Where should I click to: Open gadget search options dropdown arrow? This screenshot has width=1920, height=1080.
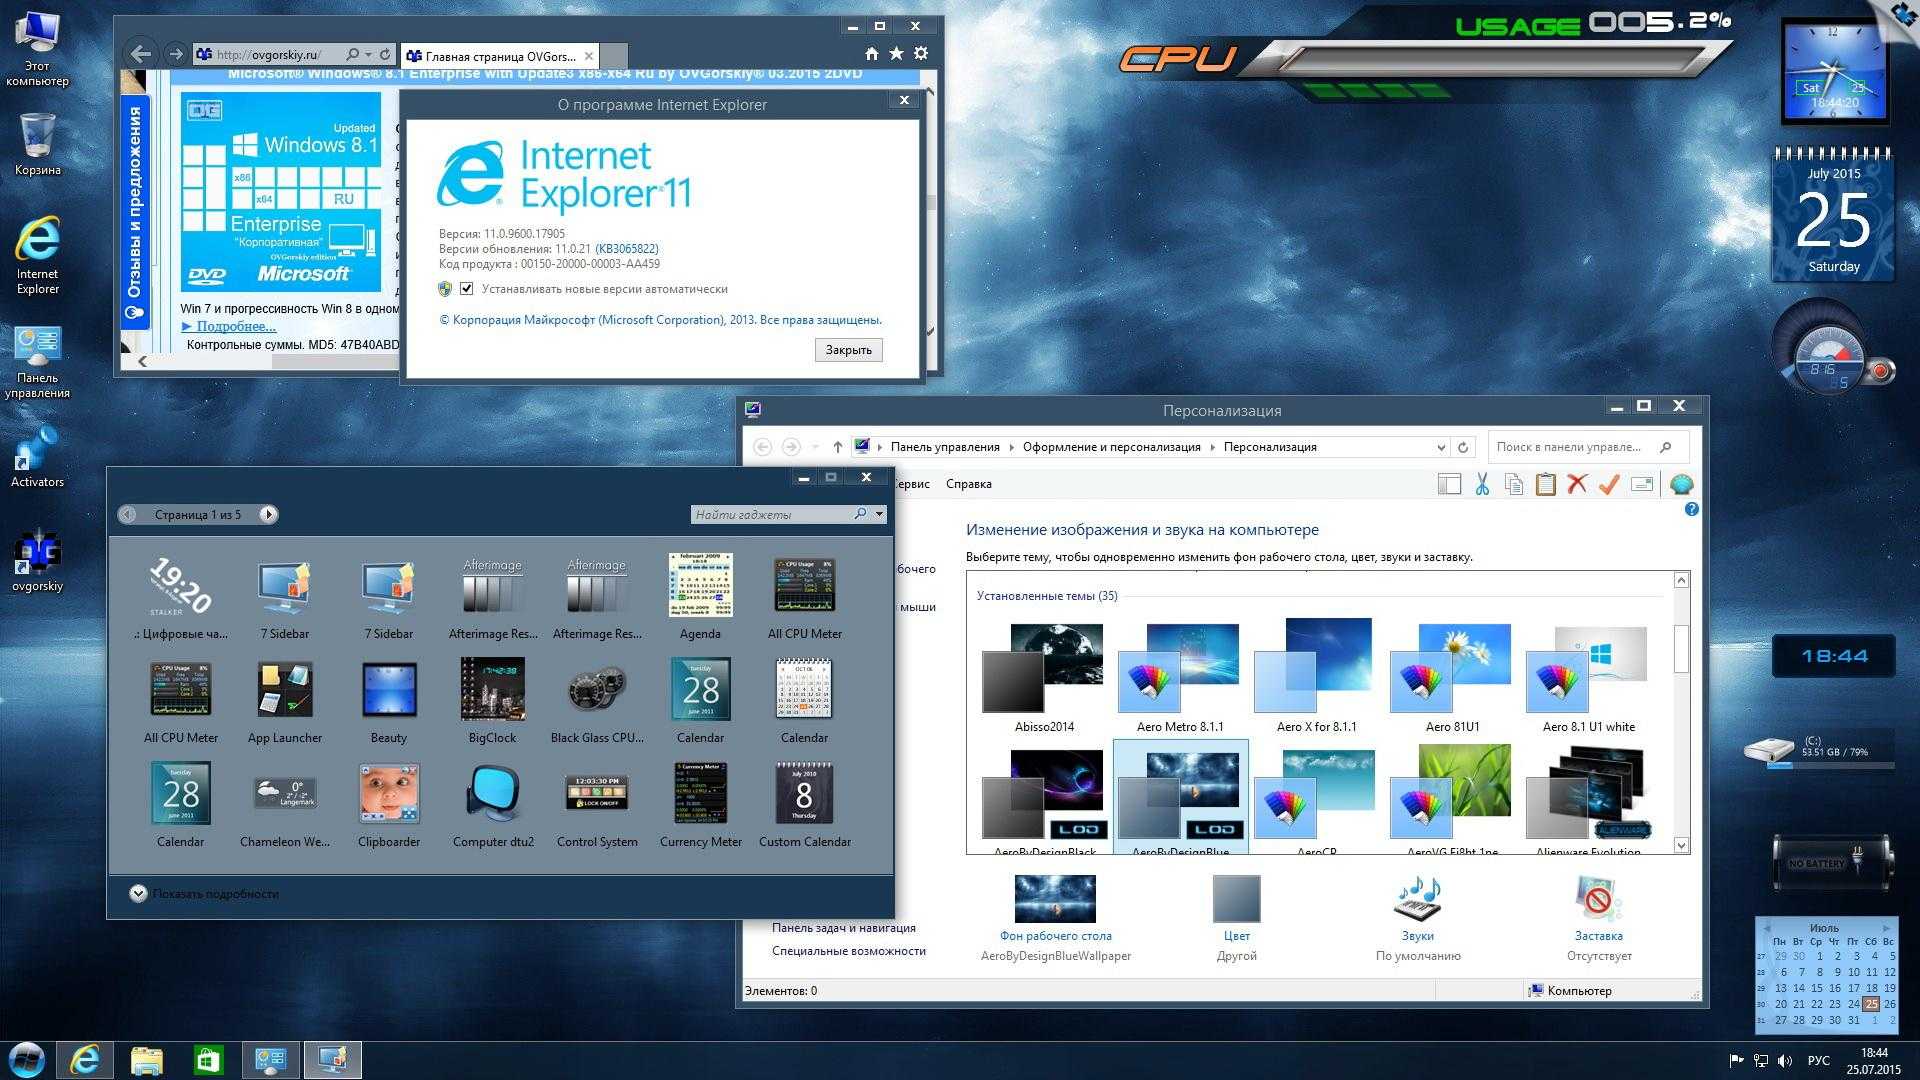click(879, 514)
